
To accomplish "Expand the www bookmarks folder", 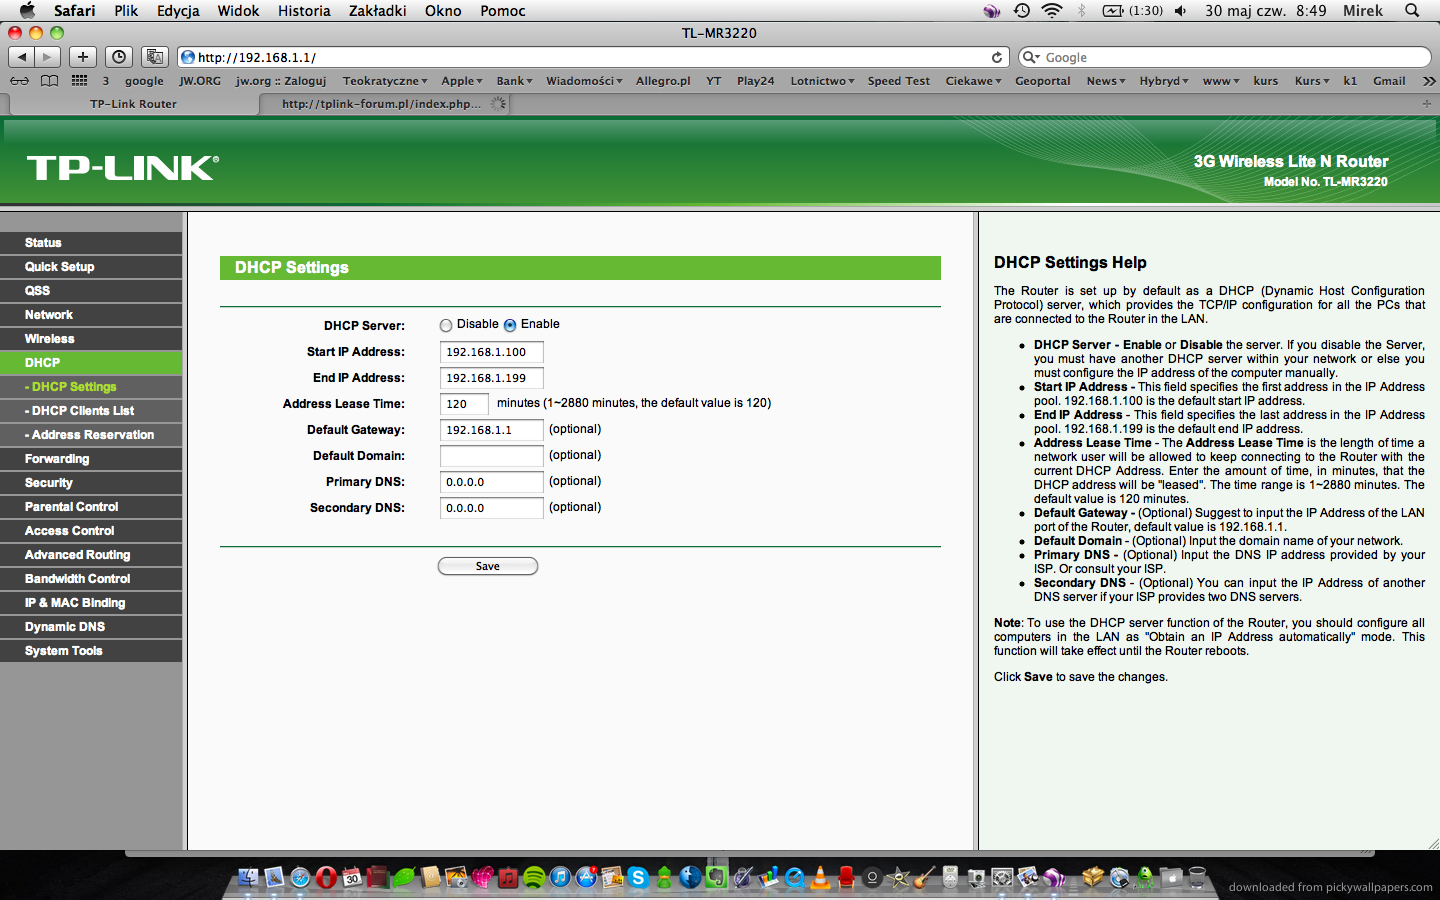I will point(1221,81).
